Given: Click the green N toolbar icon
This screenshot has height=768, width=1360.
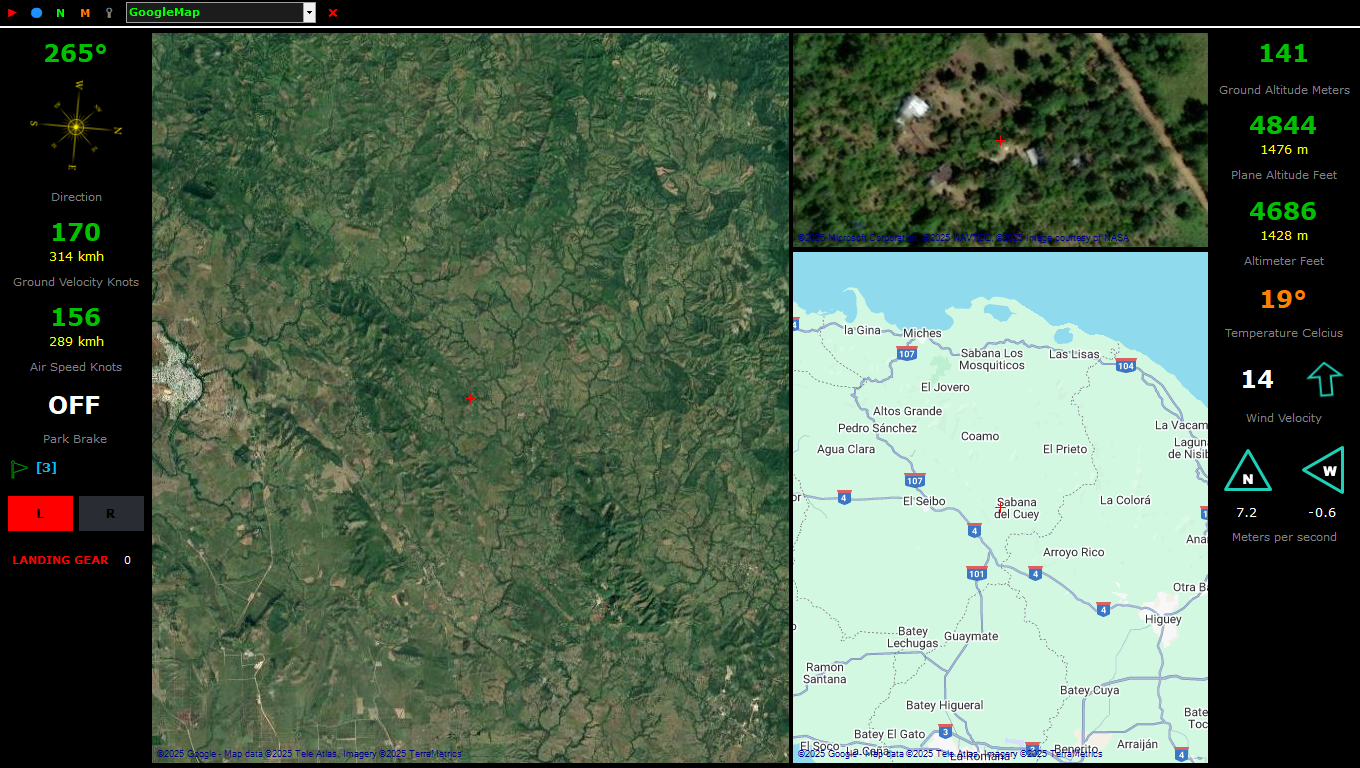Looking at the screenshot, I should (x=60, y=13).
